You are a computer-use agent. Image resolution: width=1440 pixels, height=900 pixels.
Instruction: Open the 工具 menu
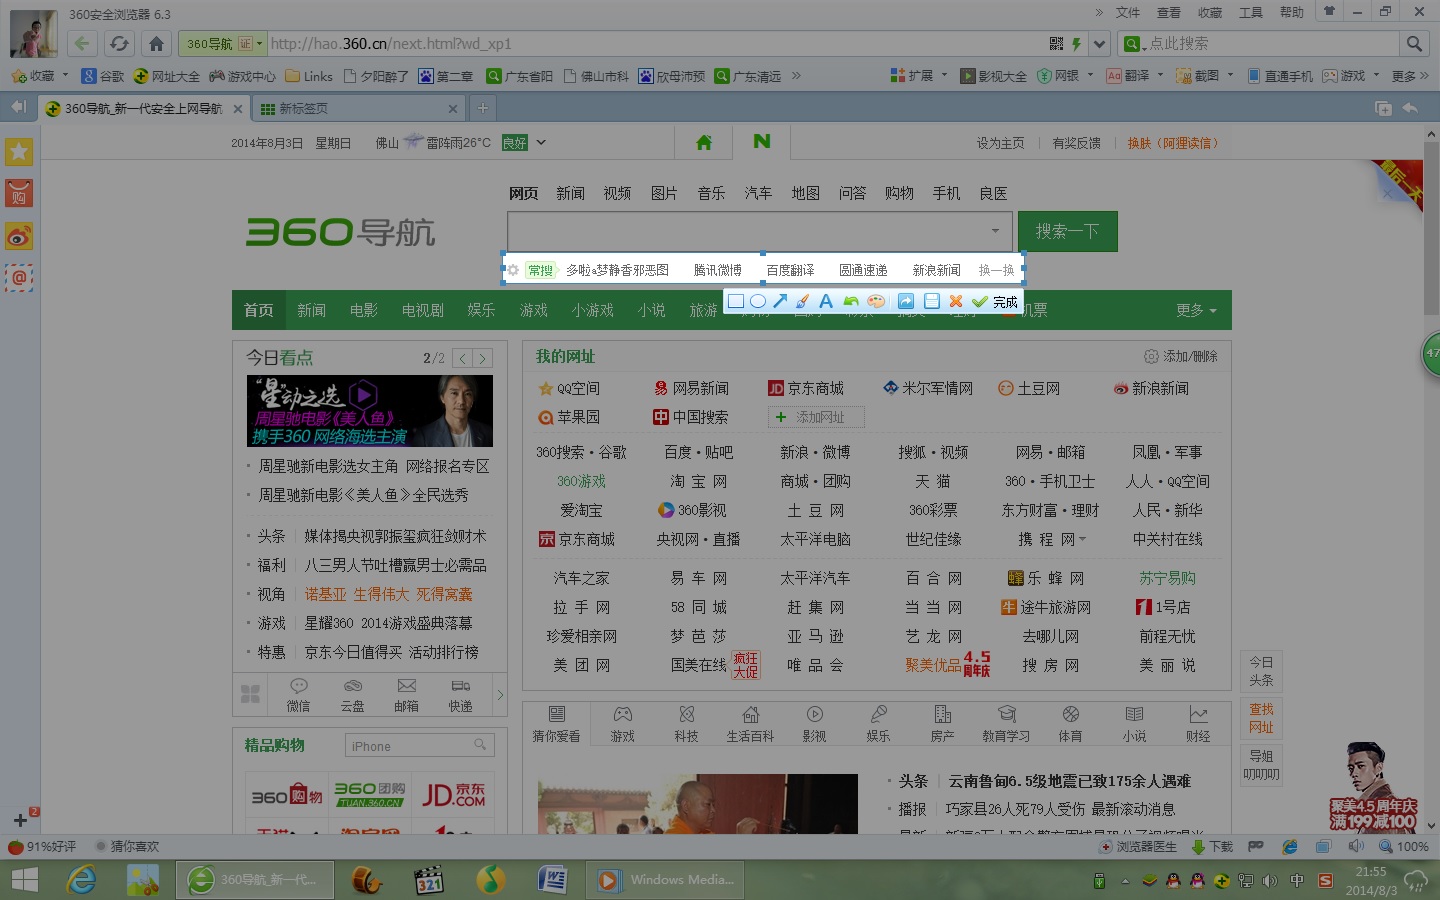click(x=1251, y=13)
